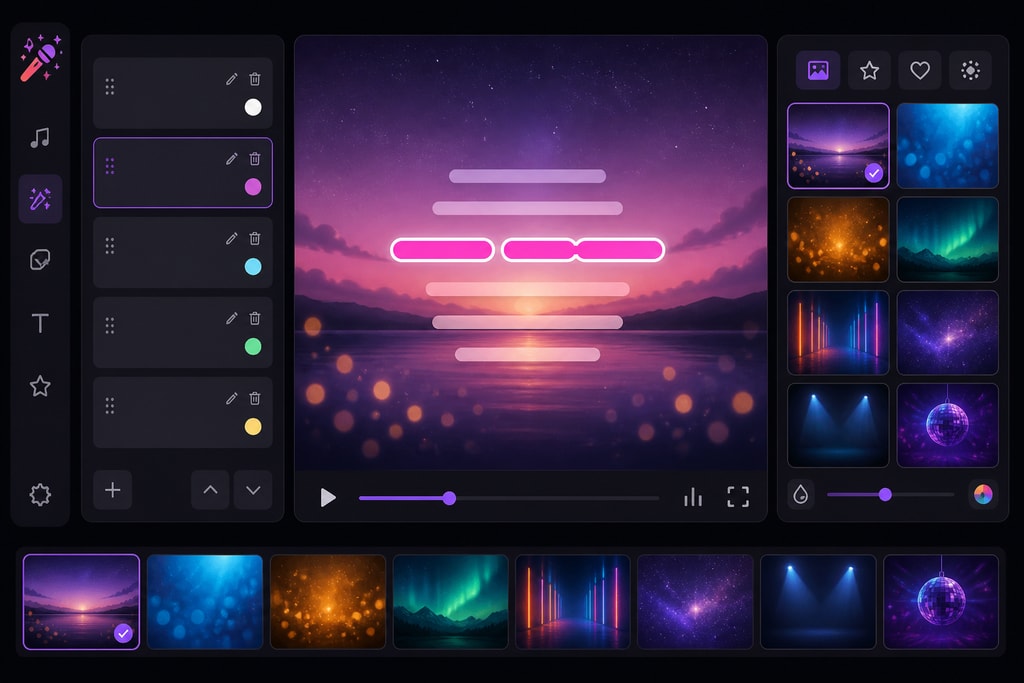
Task: Select the magic wand effects tool
Action: pos(40,199)
